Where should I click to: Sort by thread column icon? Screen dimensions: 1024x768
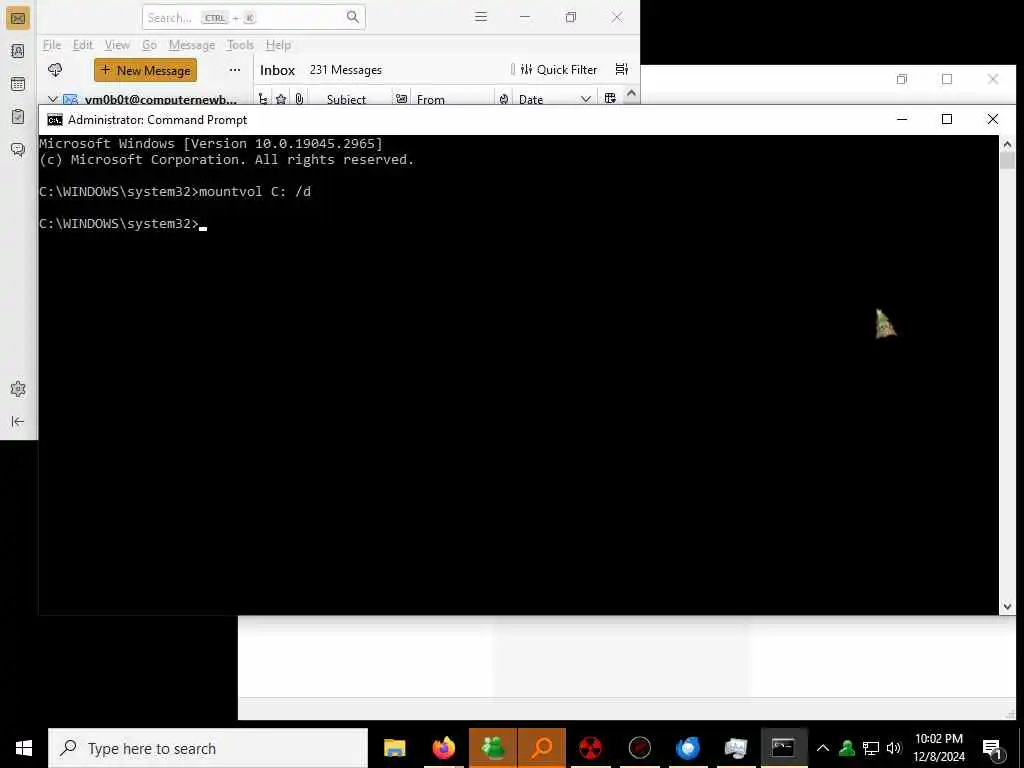pyautogui.click(x=263, y=99)
